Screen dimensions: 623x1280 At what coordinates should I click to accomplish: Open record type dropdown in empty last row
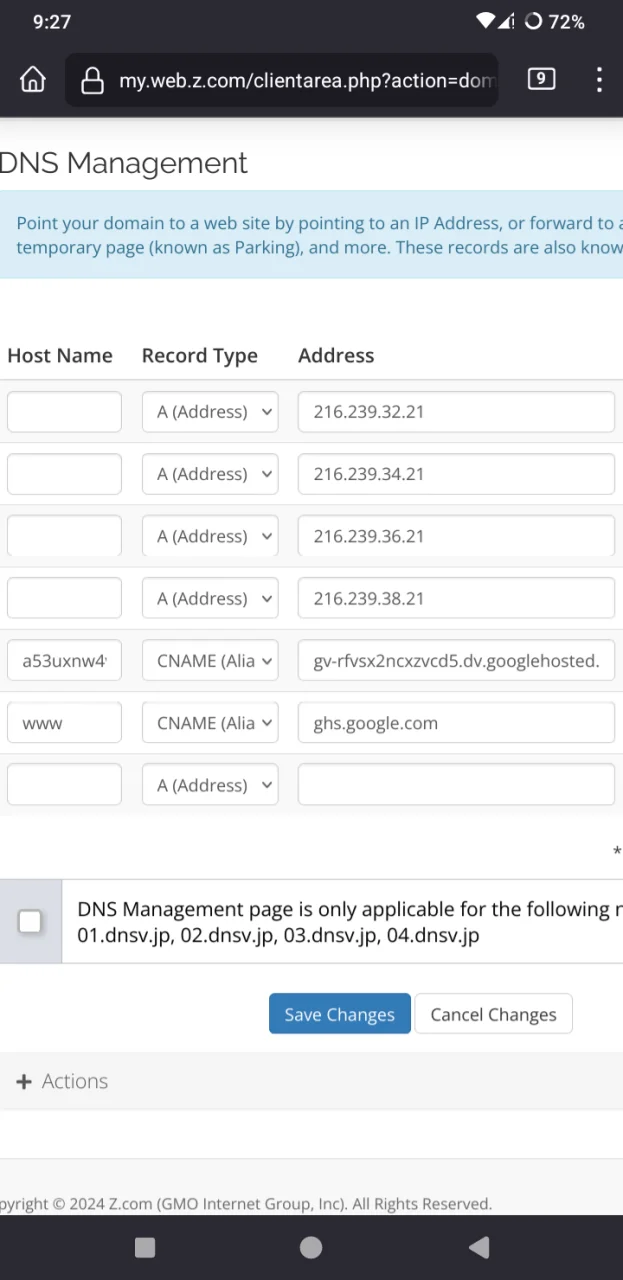[x=210, y=785]
